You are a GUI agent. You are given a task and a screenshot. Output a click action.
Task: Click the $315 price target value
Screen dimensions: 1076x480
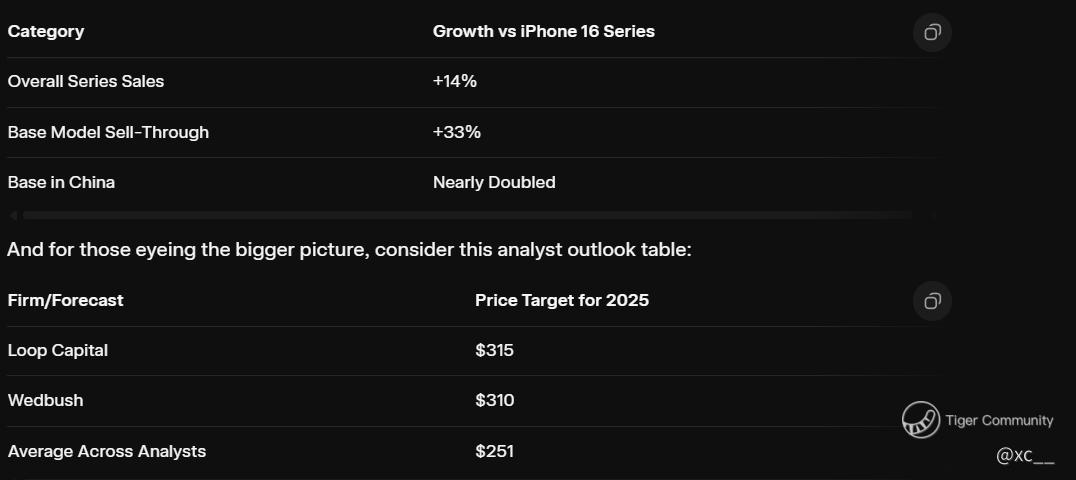[x=494, y=350]
